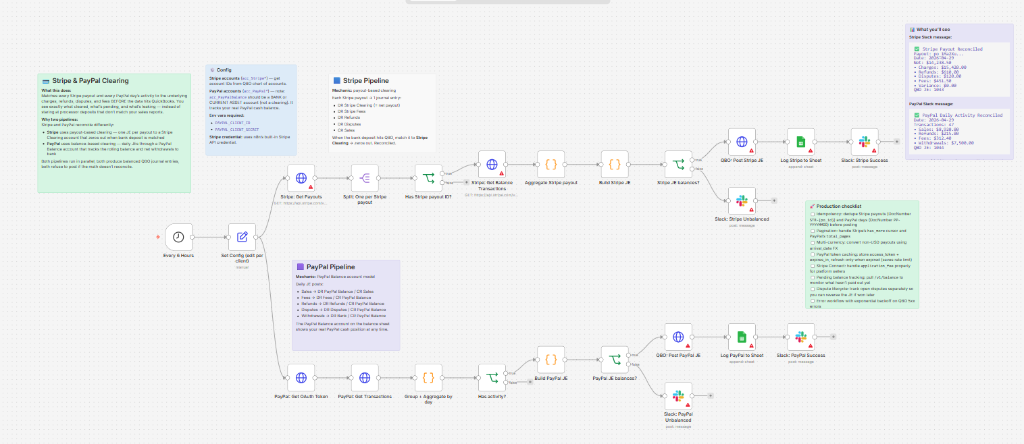Image resolution: width=1024 pixels, height=444 pixels.
Task: Select the PayPal: Get Transactions node
Action: coord(364,377)
